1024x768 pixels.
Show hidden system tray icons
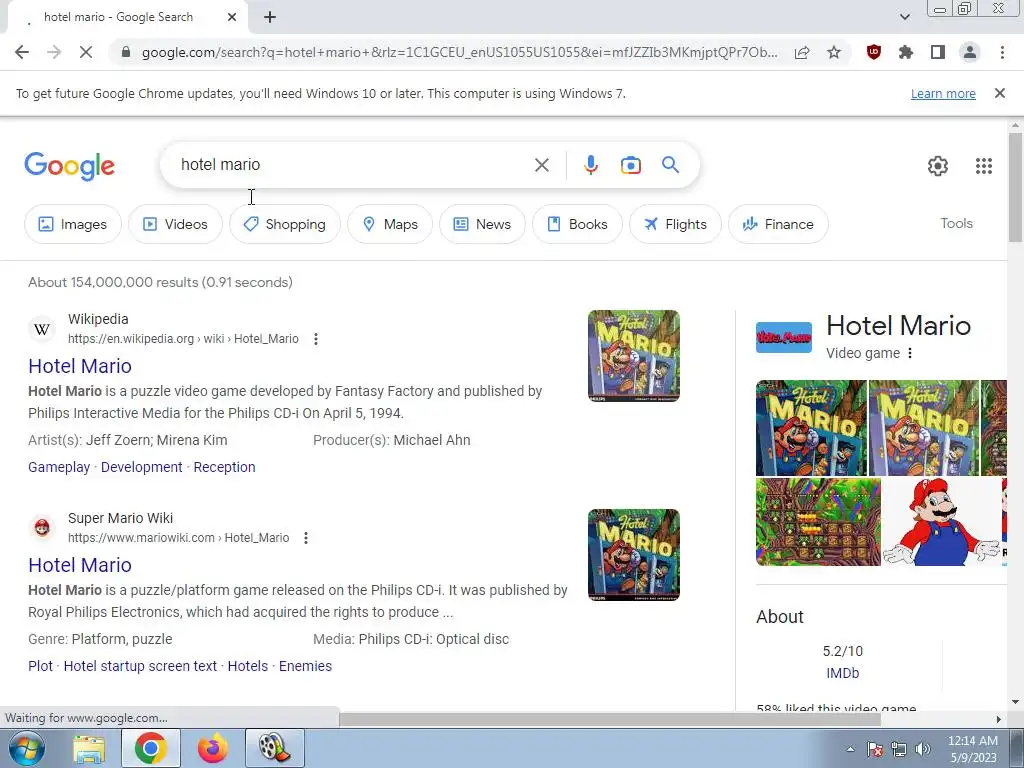pos(850,749)
